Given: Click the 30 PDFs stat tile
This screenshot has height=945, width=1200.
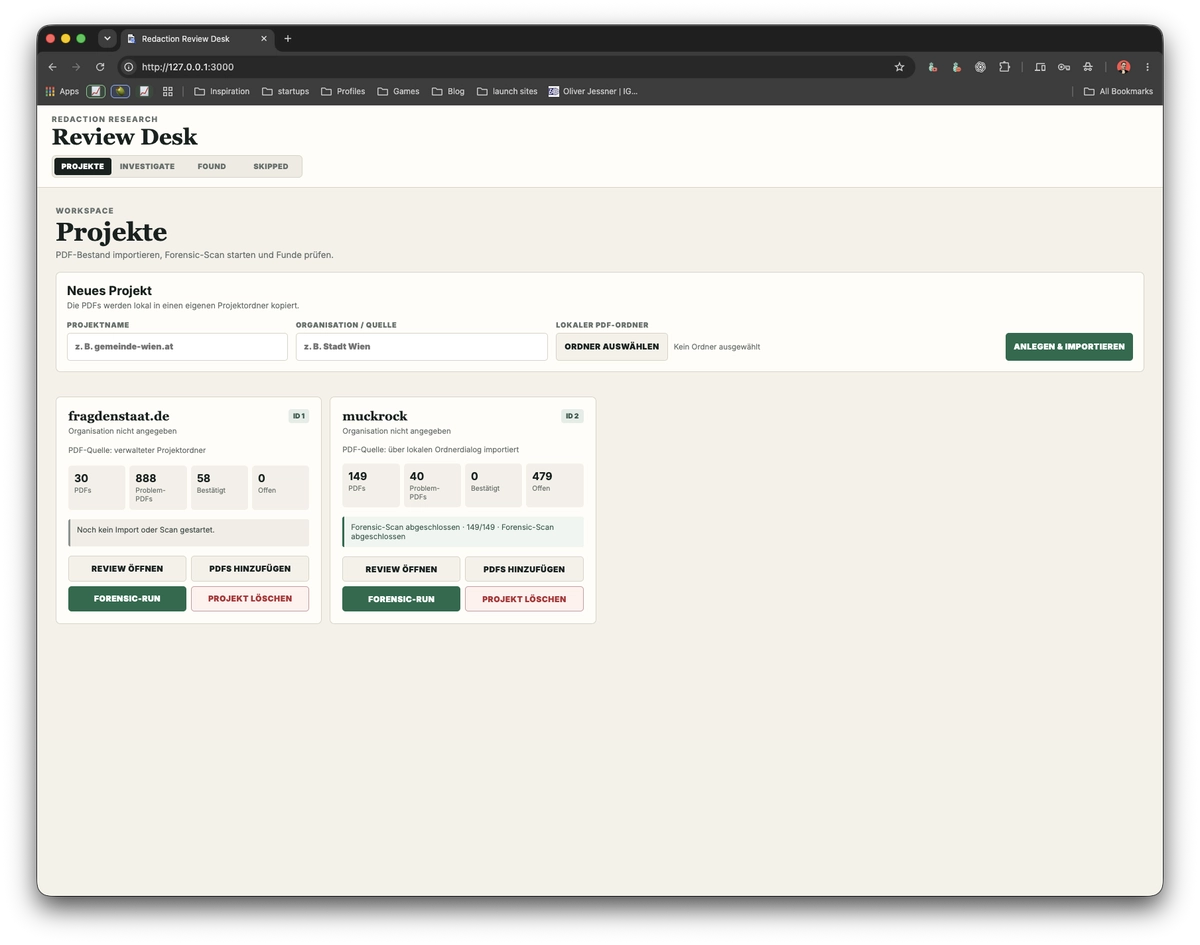Looking at the screenshot, I should pos(97,487).
